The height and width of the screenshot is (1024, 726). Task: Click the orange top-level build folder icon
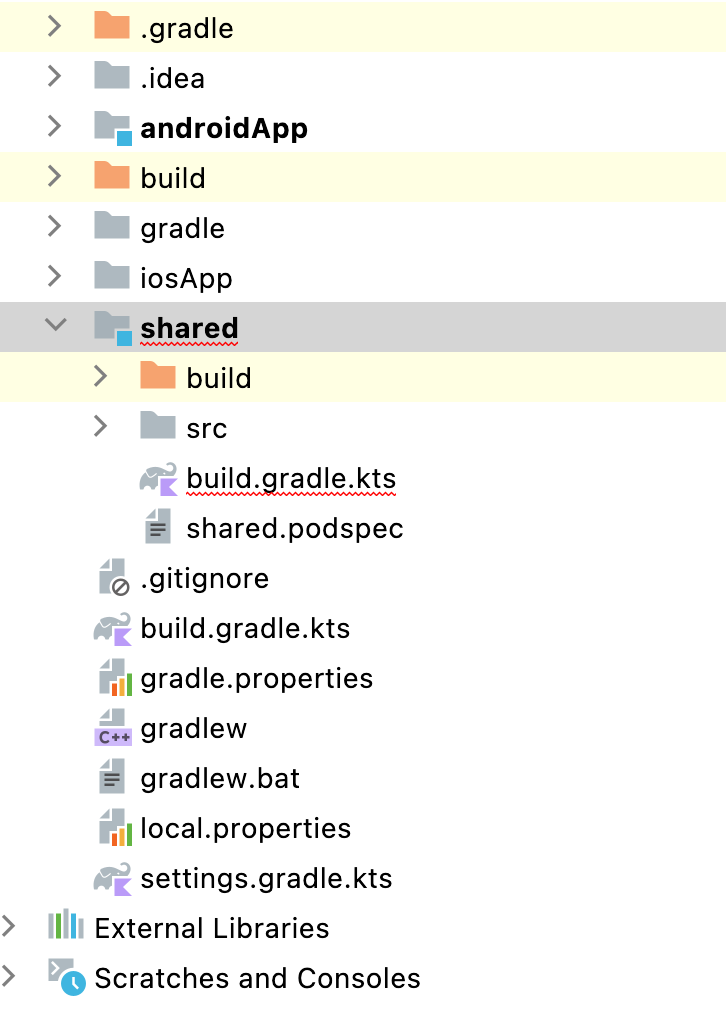coord(112,175)
